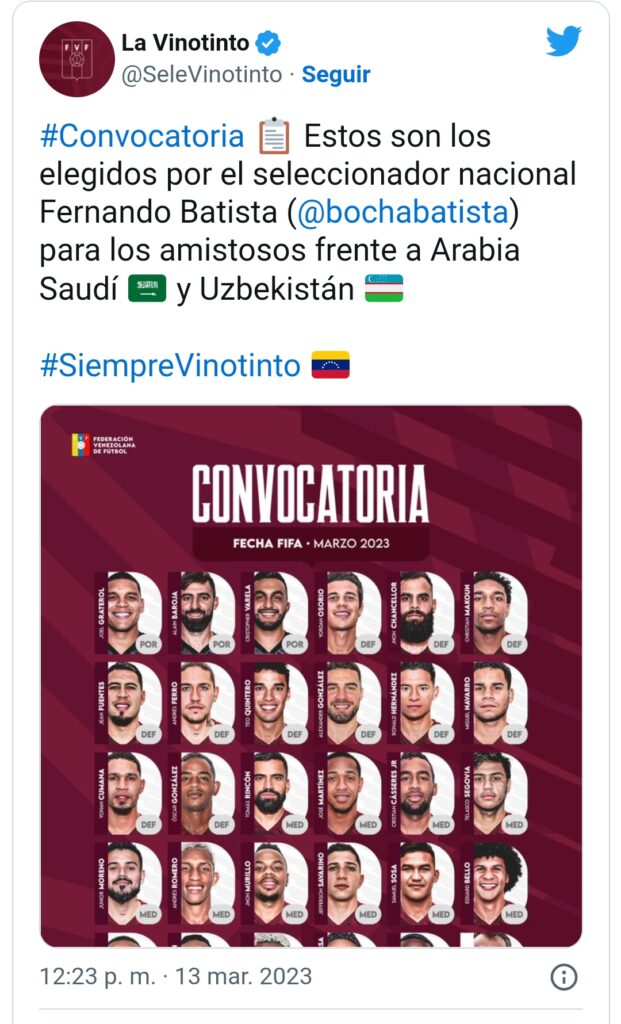This screenshot has height=1024, width=621.
Task: Open the #SiempreVinotinto hashtag
Action: [170, 365]
